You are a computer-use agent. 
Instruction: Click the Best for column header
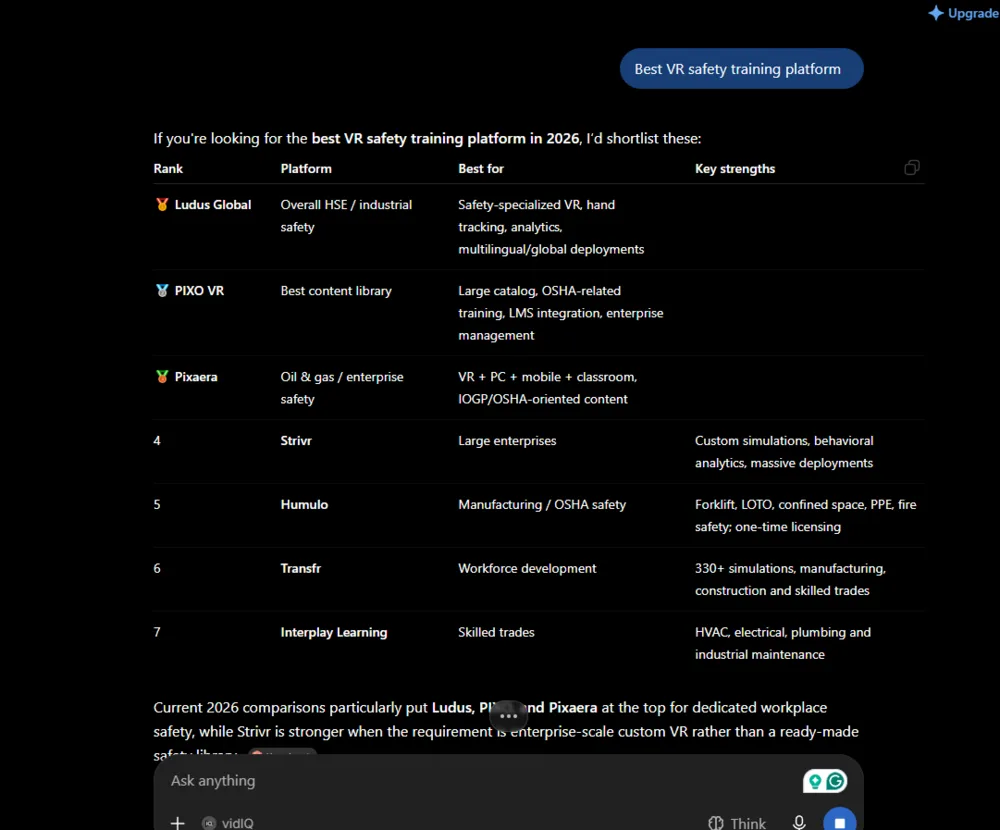pos(480,168)
